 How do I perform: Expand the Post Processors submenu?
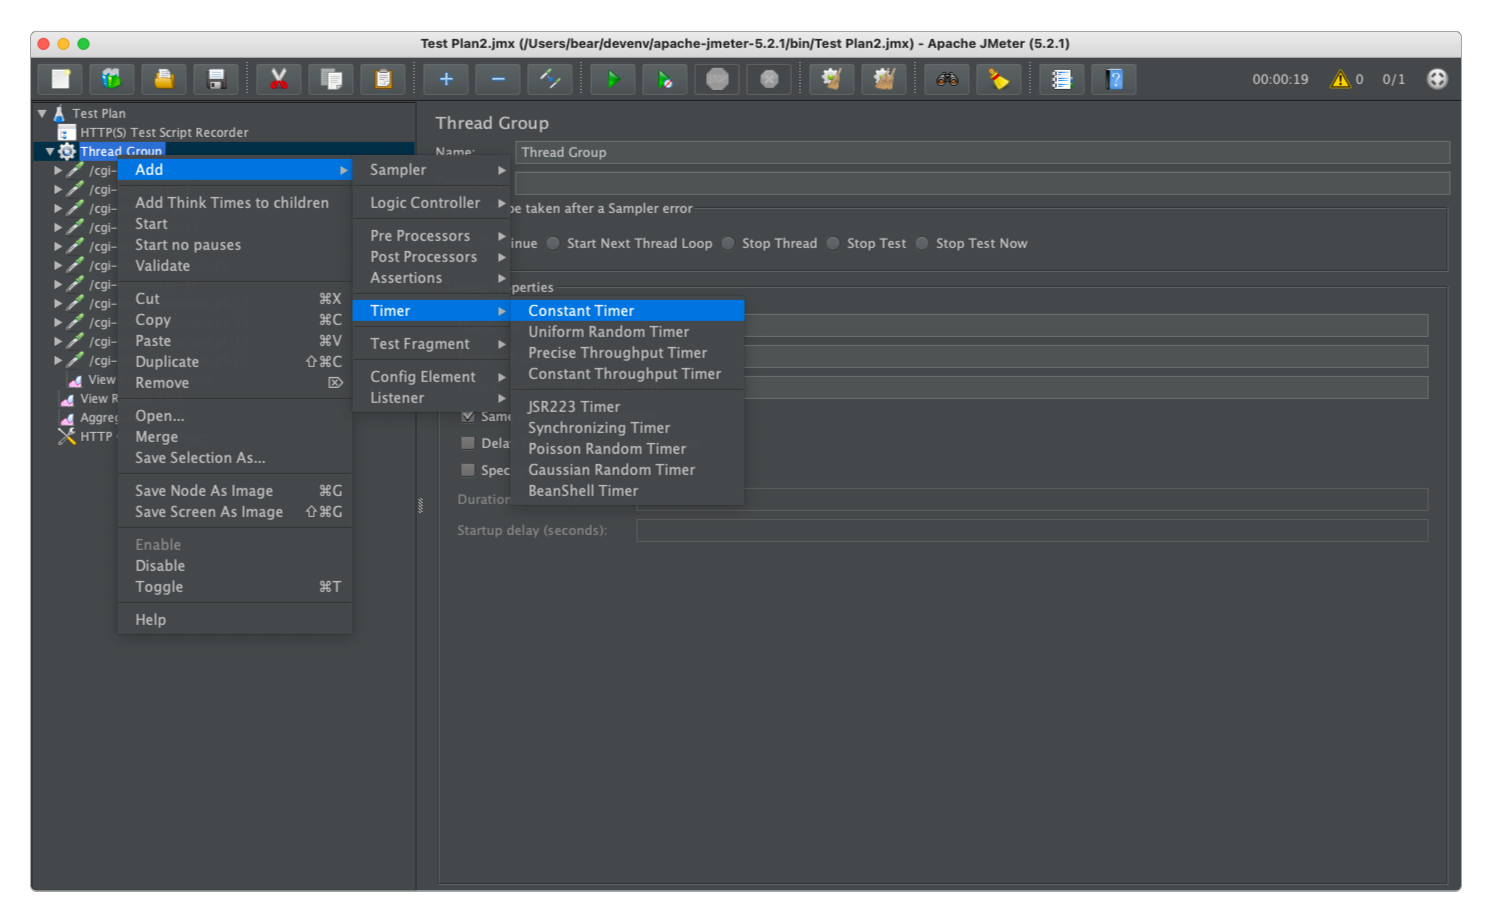(432, 257)
